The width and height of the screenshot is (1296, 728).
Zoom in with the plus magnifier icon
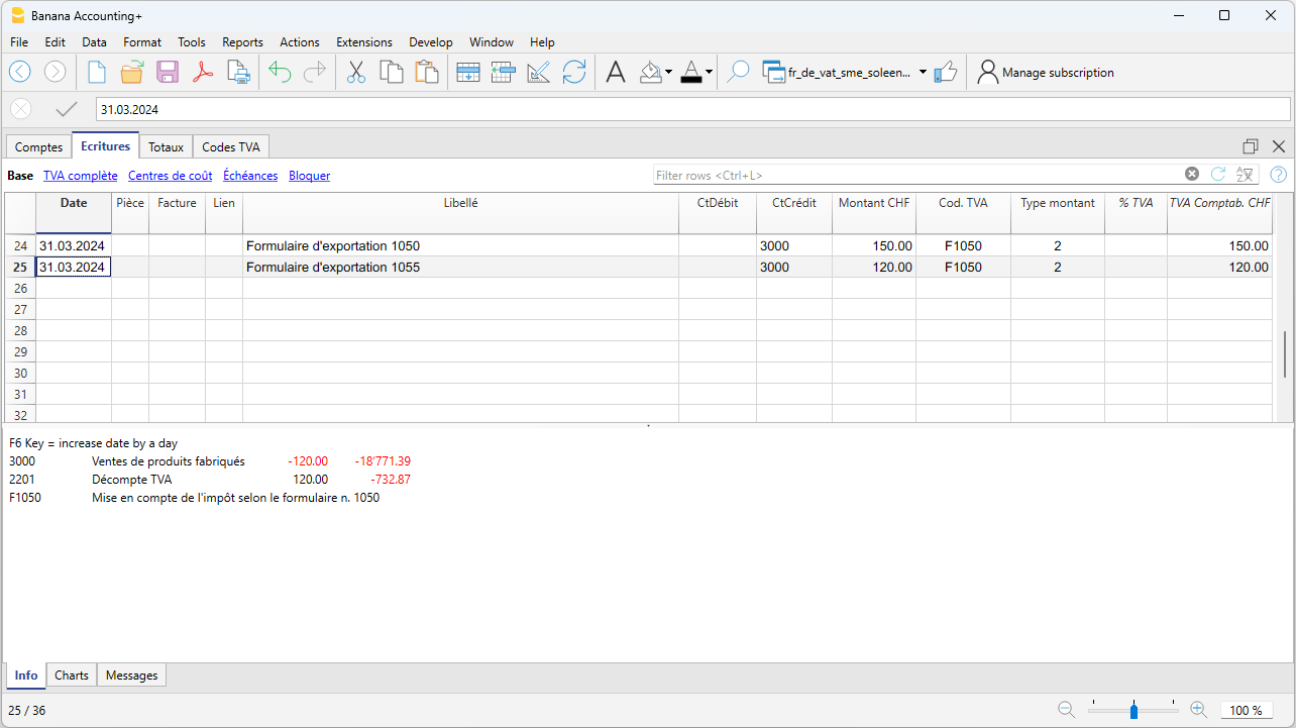(1198, 710)
